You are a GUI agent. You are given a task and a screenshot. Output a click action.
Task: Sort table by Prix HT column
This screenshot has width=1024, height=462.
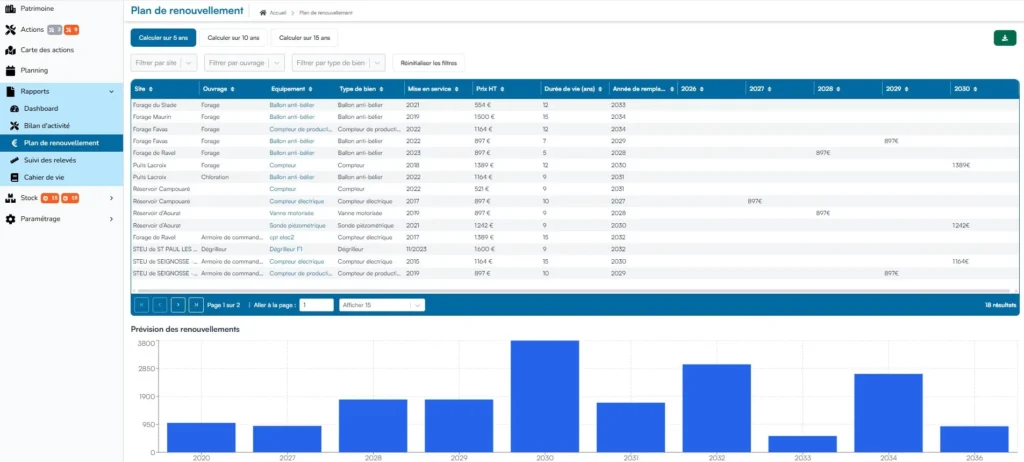tap(488, 88)
